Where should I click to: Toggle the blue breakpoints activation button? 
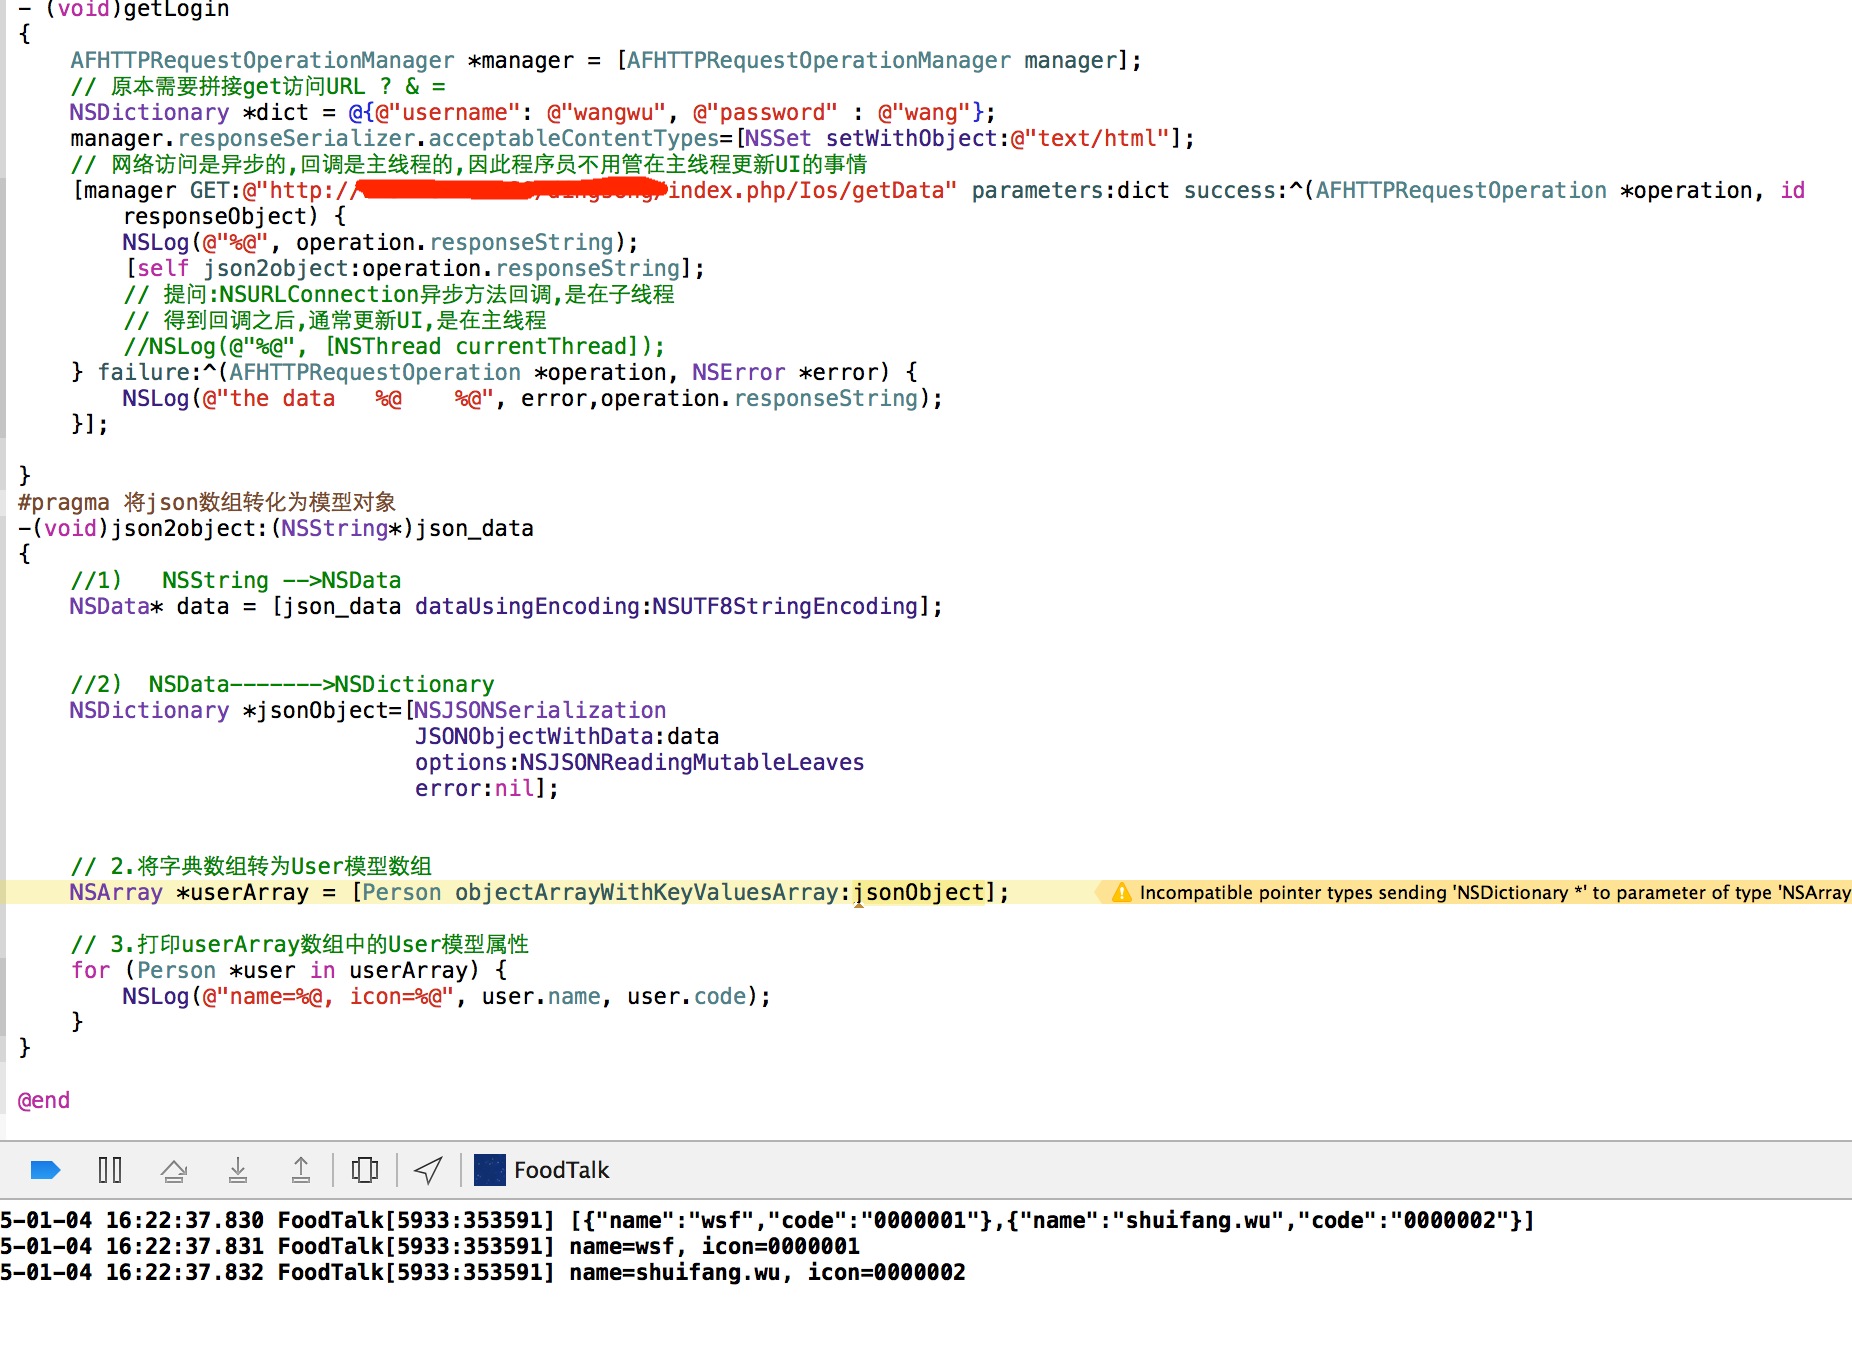coord(46,1170)
